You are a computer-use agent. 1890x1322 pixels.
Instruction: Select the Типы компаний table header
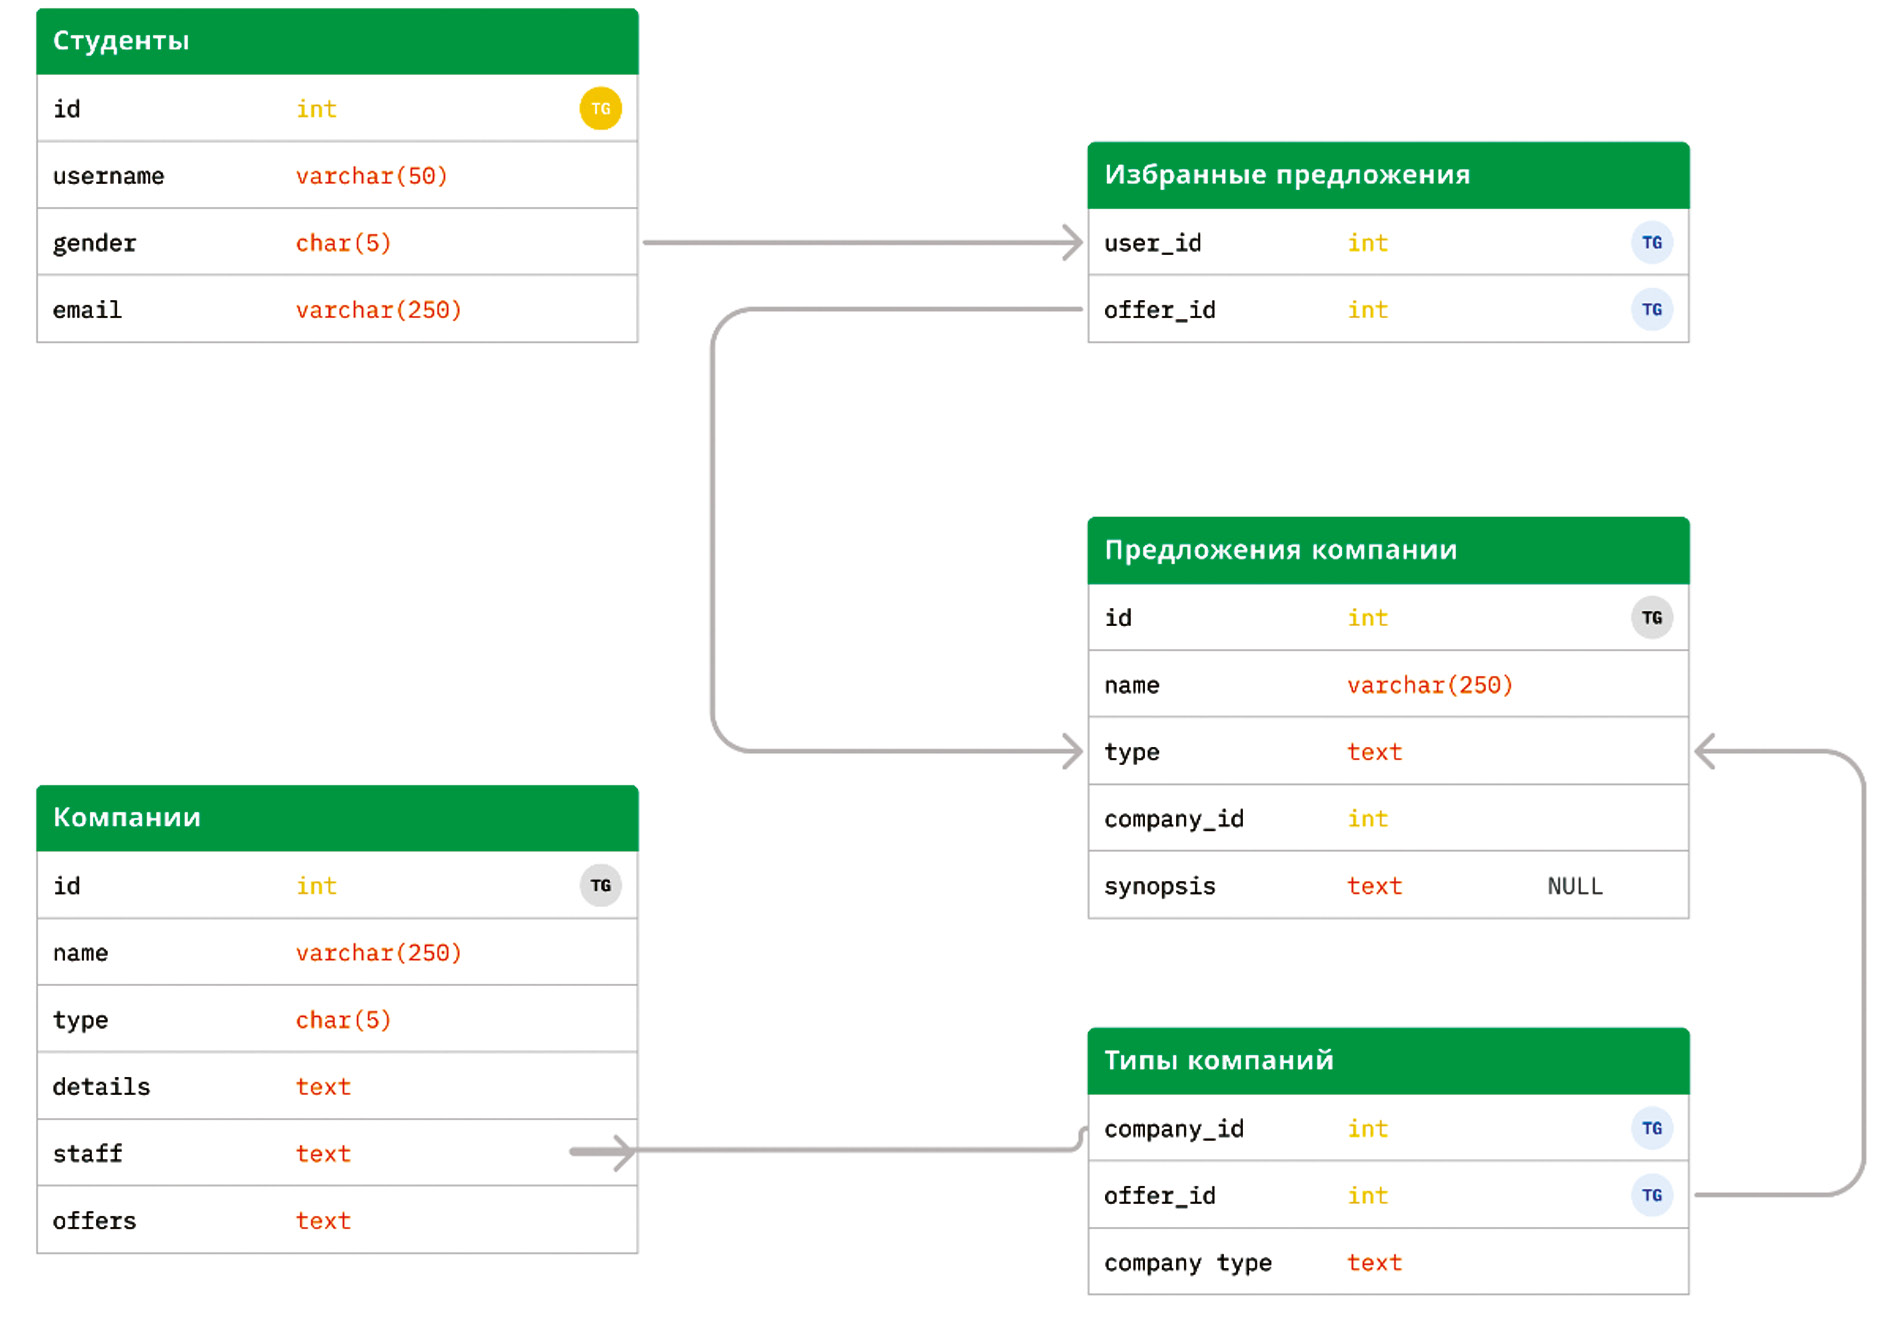pyautogui.click(x=1387, y=1060)
